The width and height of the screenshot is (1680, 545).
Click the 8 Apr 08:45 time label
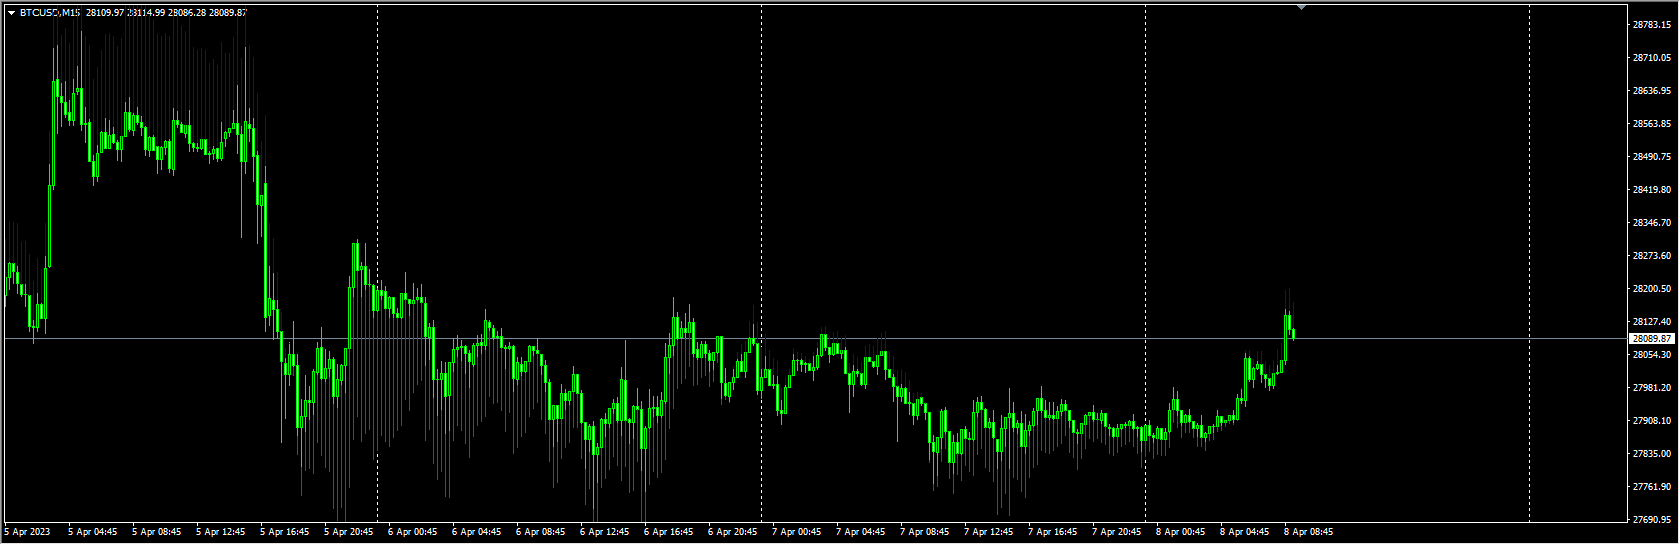coord(1308,532)
